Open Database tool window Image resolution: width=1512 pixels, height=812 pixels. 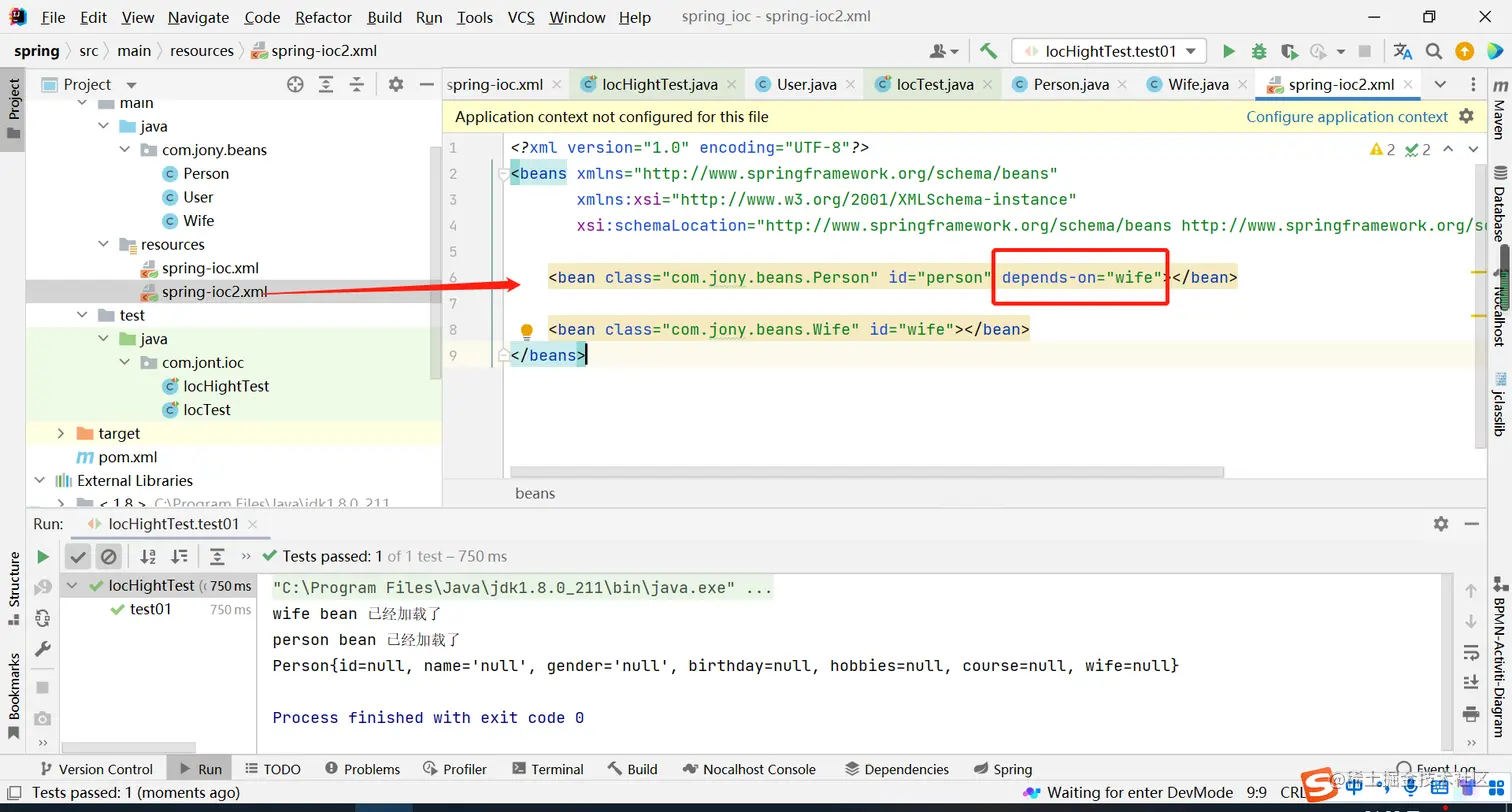pyautogui.click(x=1499, y=205)
